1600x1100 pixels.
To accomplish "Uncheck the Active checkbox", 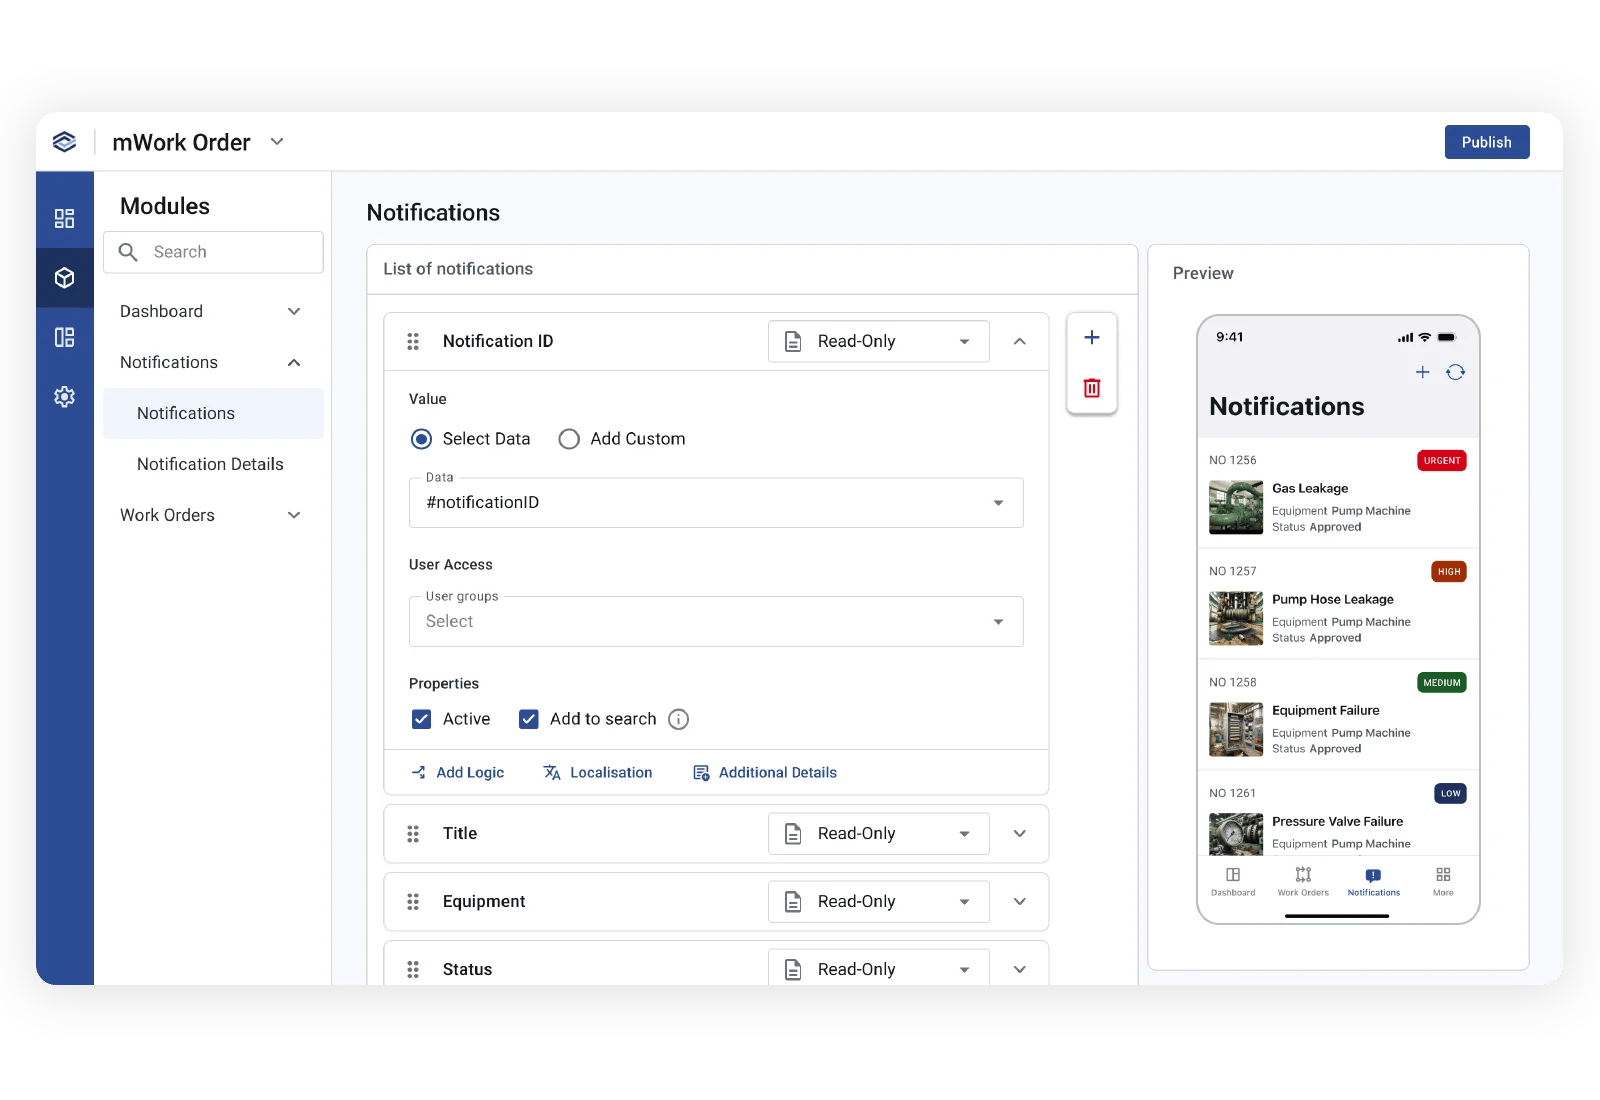I will (x=422, y=720).
